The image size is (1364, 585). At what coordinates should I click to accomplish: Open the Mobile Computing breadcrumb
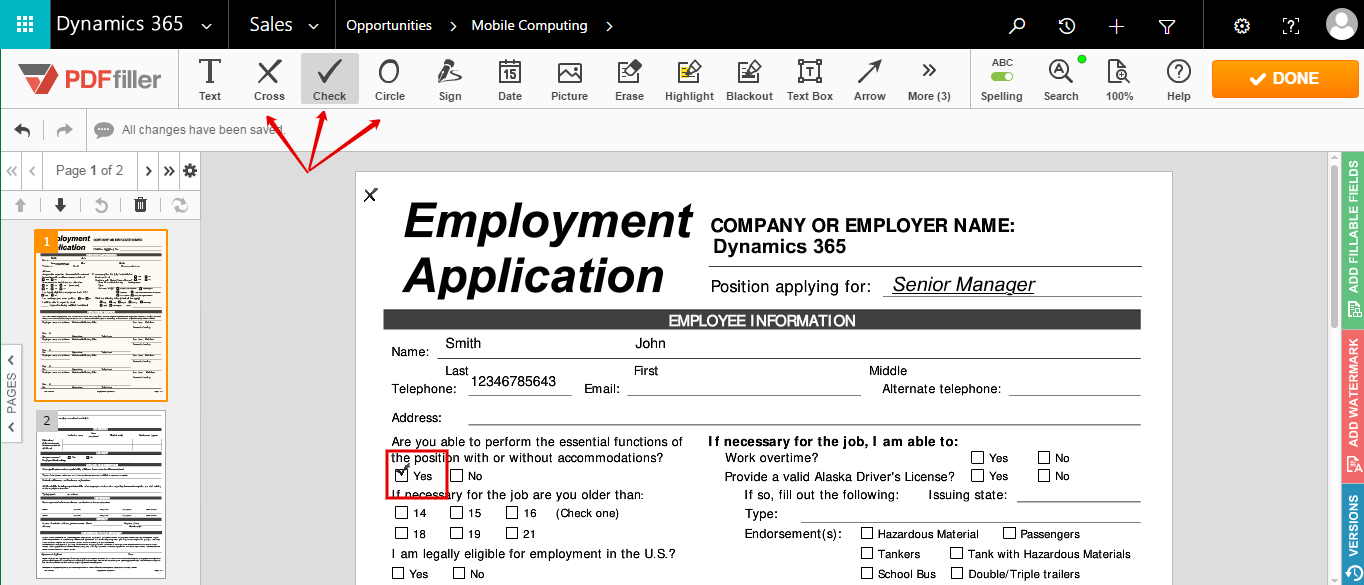tap(529, 26)
